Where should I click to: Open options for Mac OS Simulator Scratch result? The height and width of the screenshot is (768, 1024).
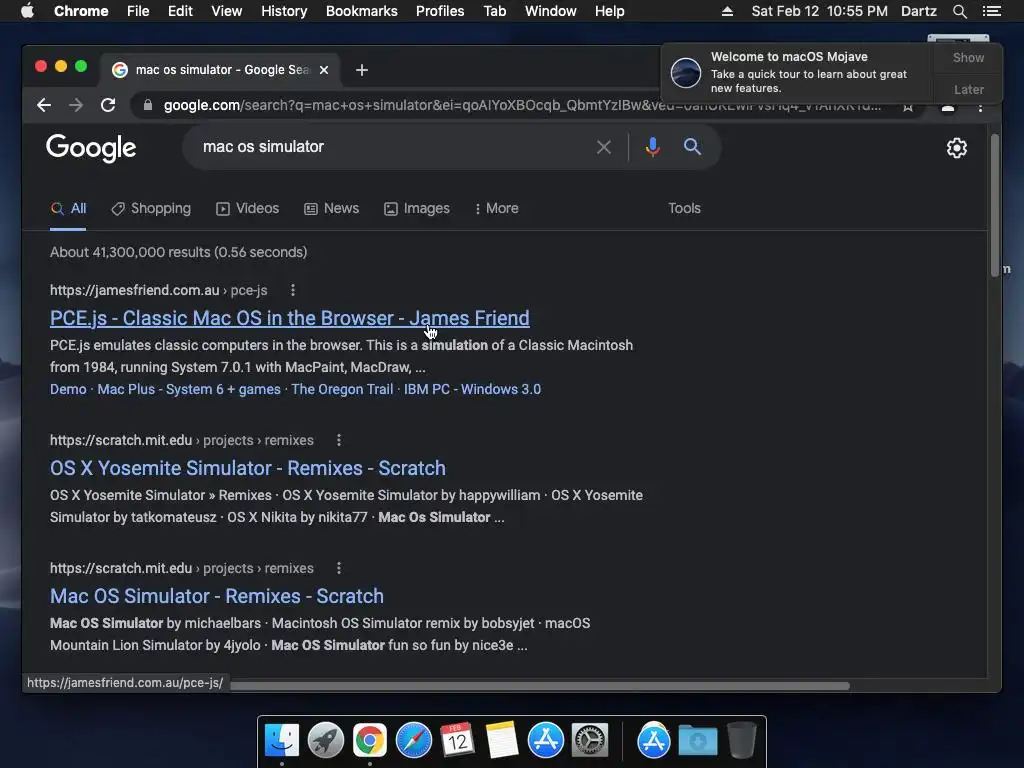(338, 568)
